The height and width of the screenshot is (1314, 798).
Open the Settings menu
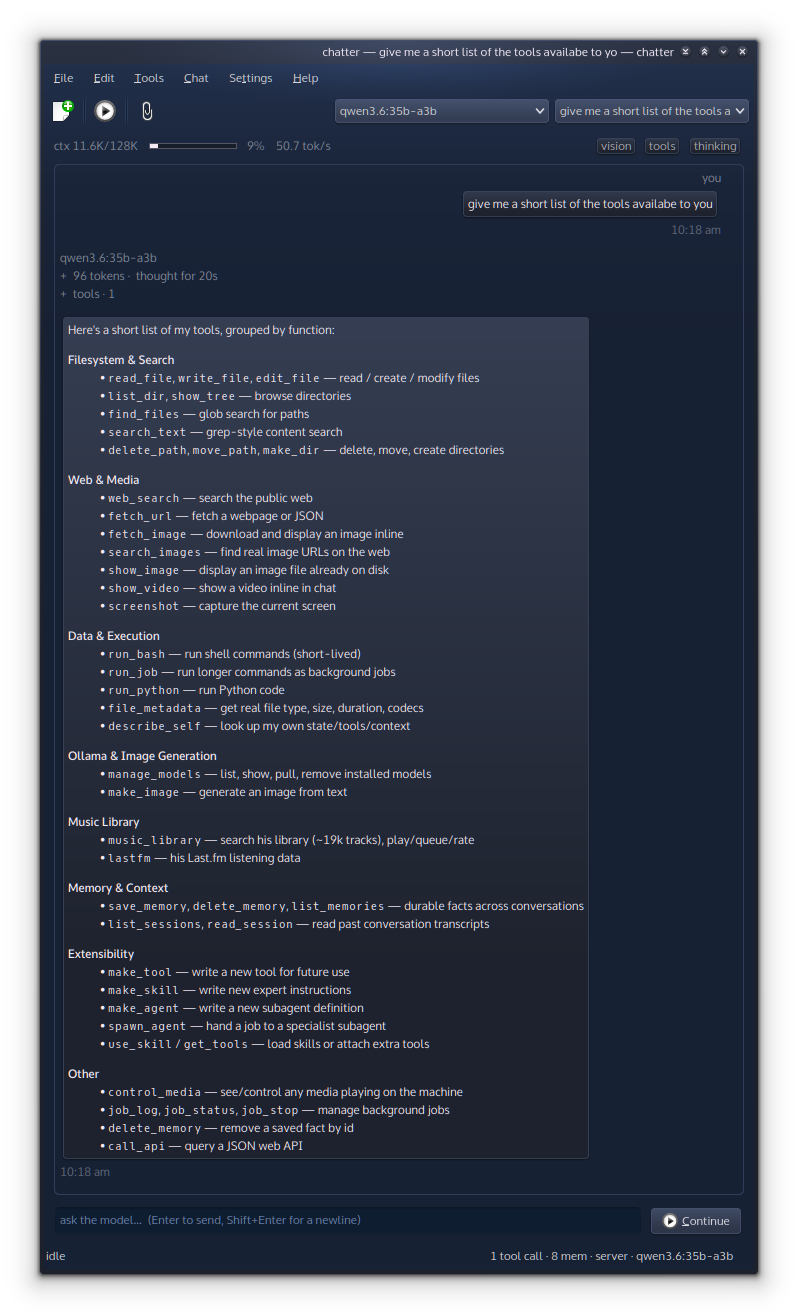(x=250, y=78)
